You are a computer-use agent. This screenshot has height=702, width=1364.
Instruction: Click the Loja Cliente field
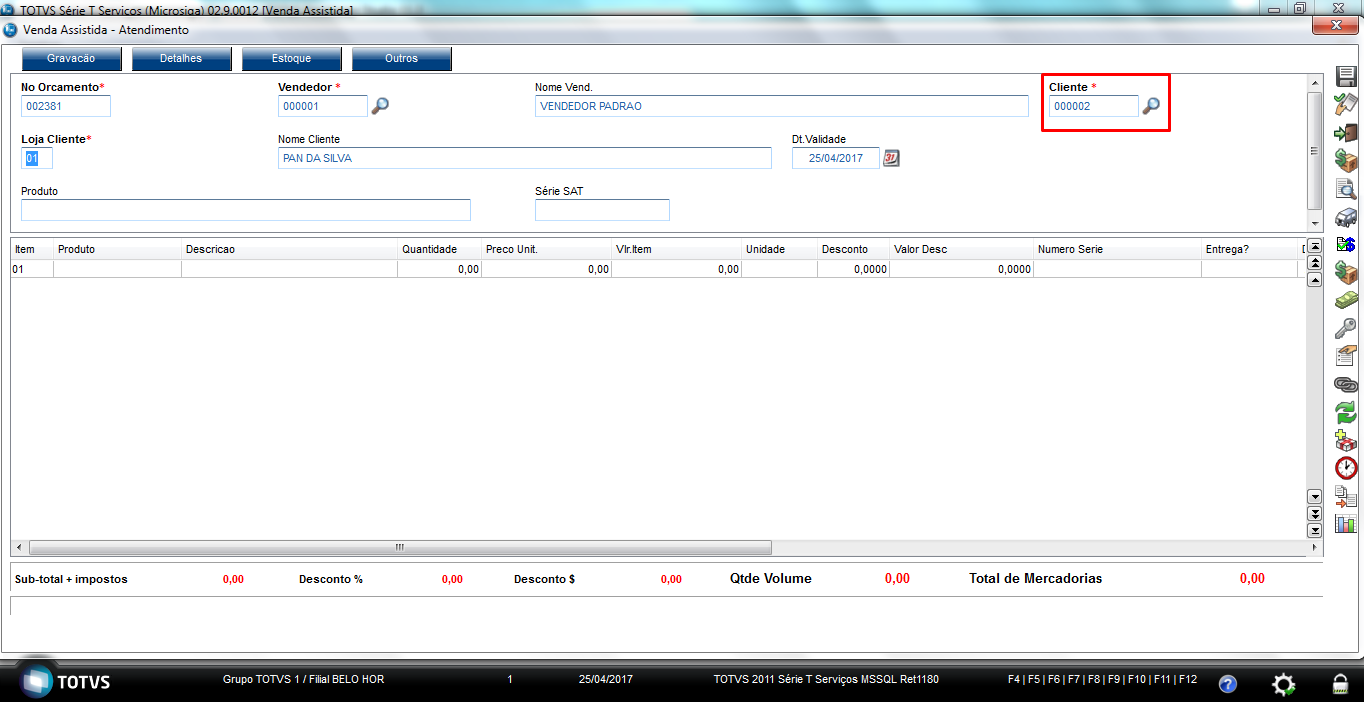pos(37,158)
